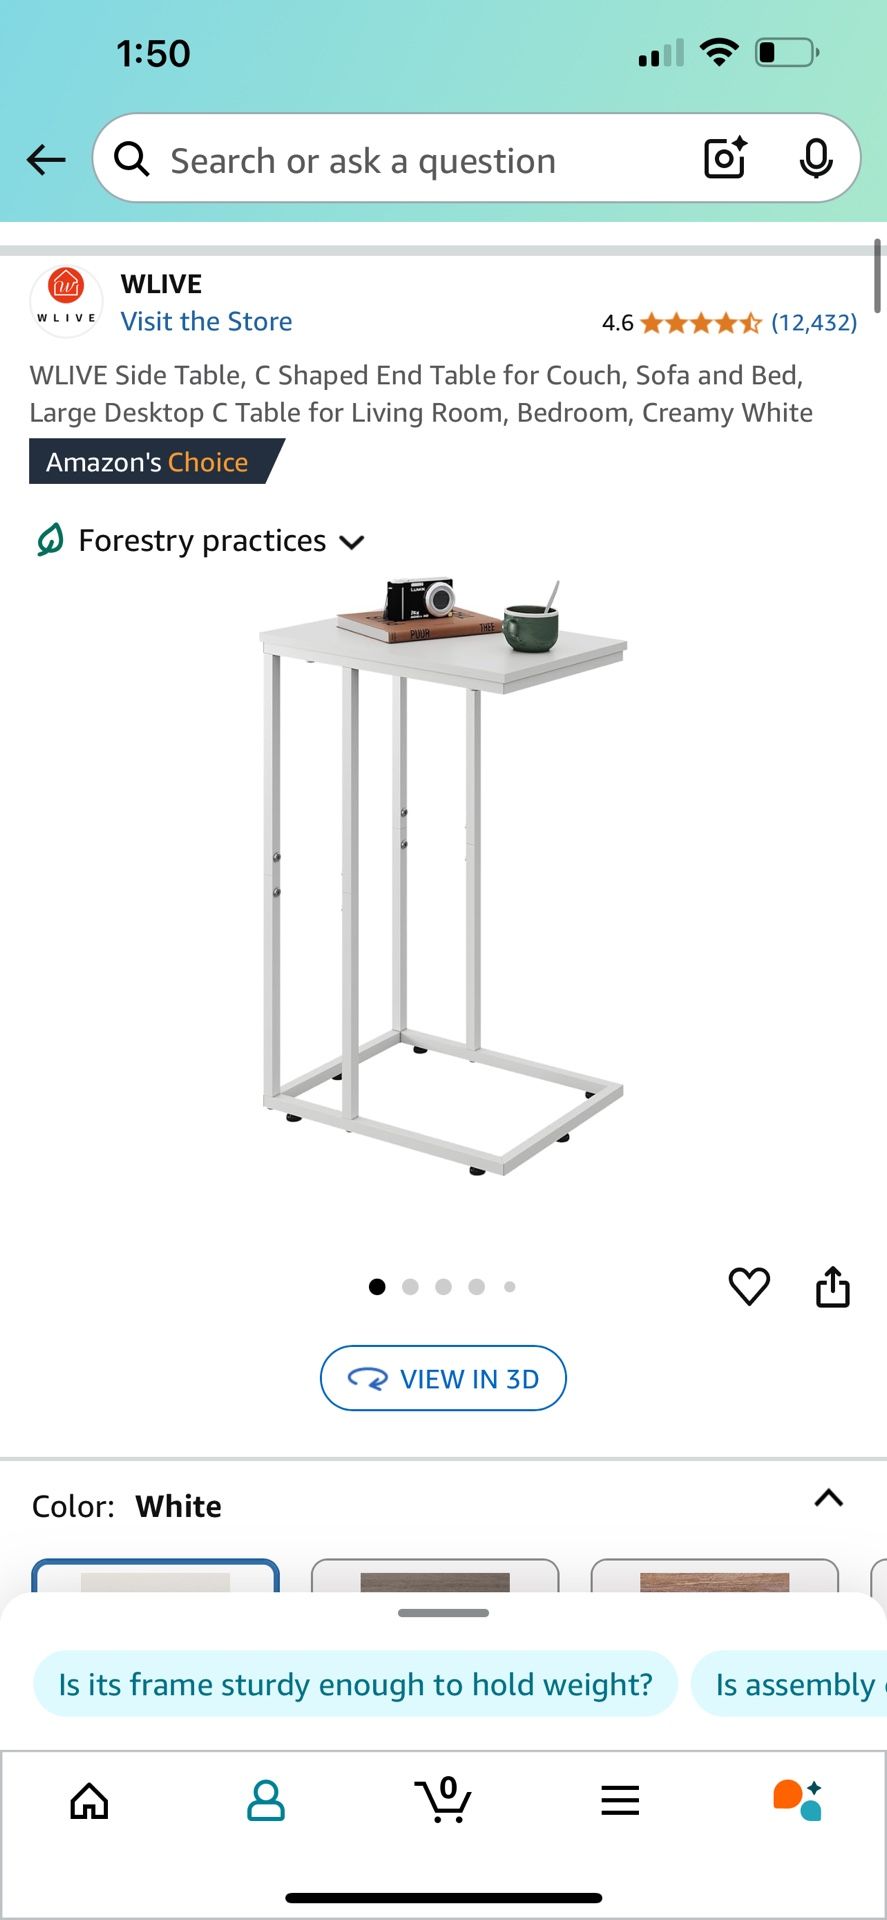The width and height of the screenshot is (887, 1920).
Task: Select the White color swatch
Action: 155,1576
